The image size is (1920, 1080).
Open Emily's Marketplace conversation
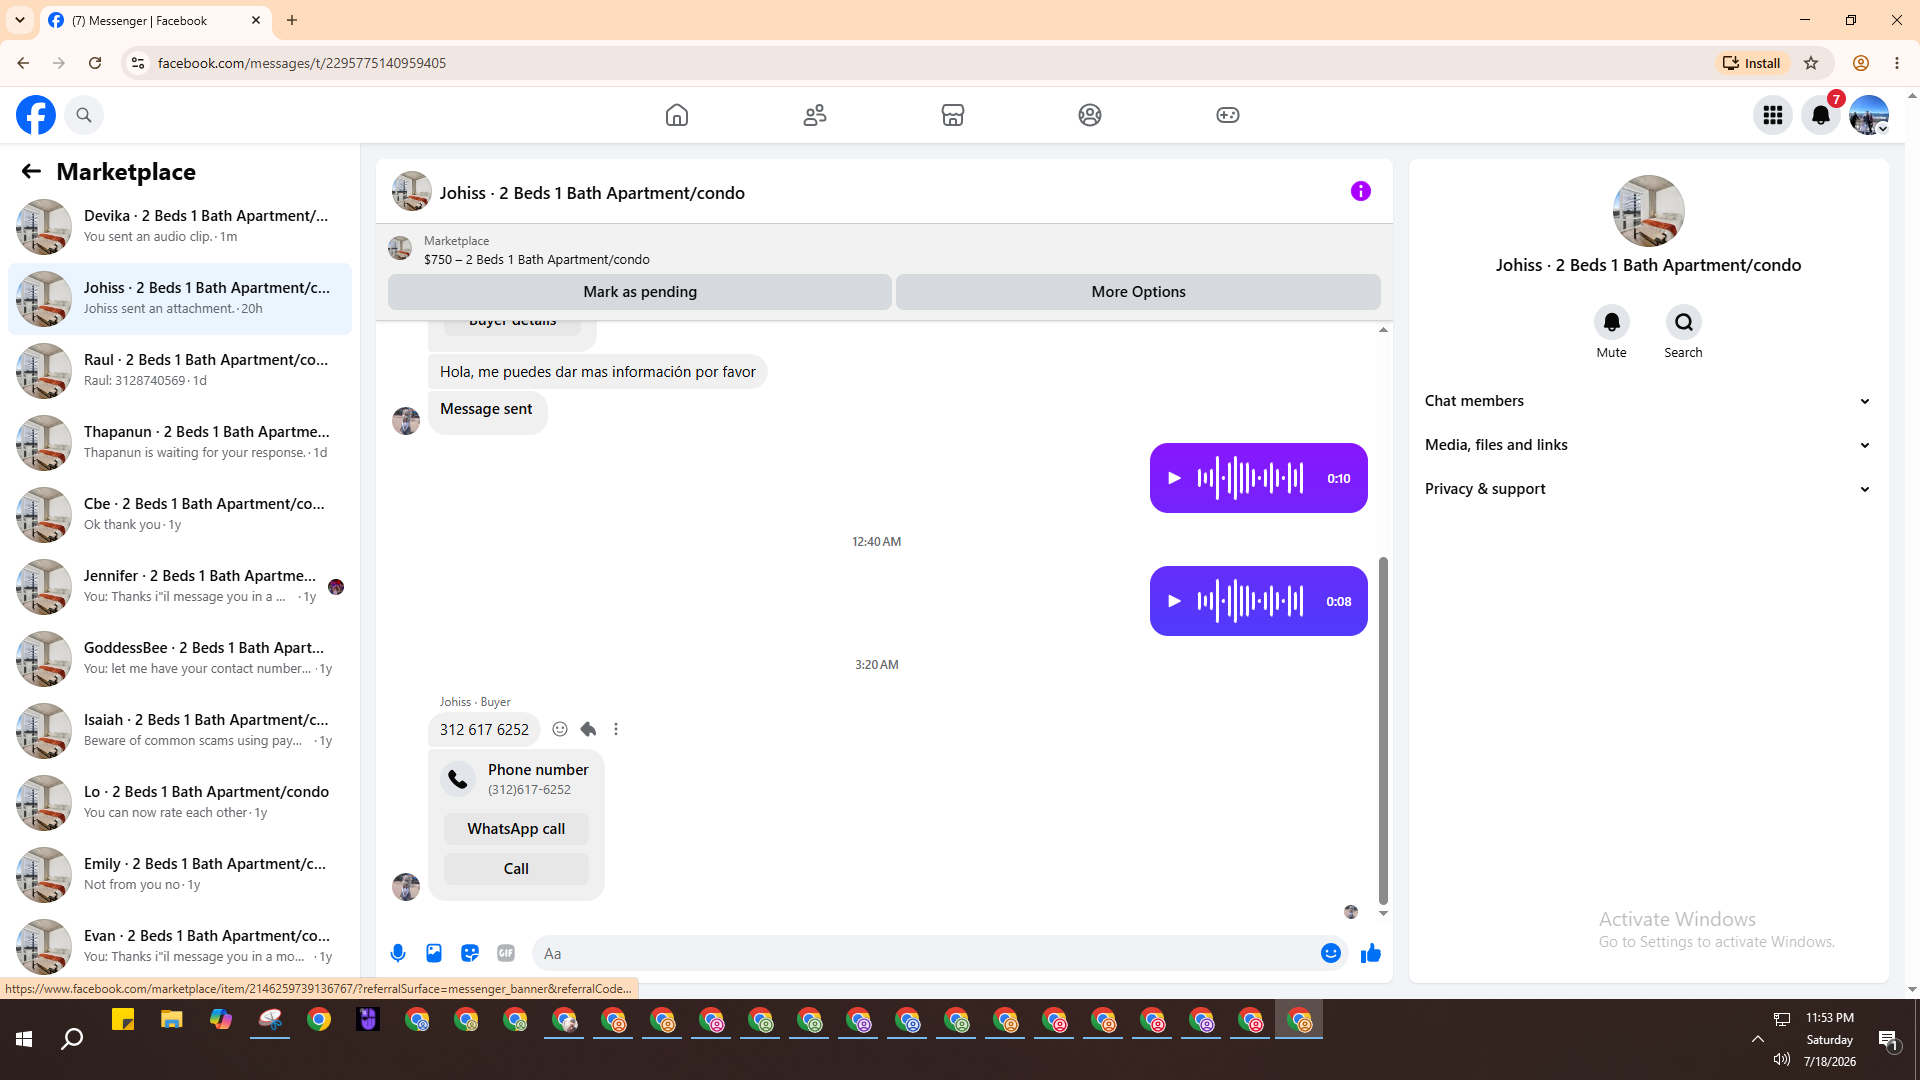pos(180,874)
